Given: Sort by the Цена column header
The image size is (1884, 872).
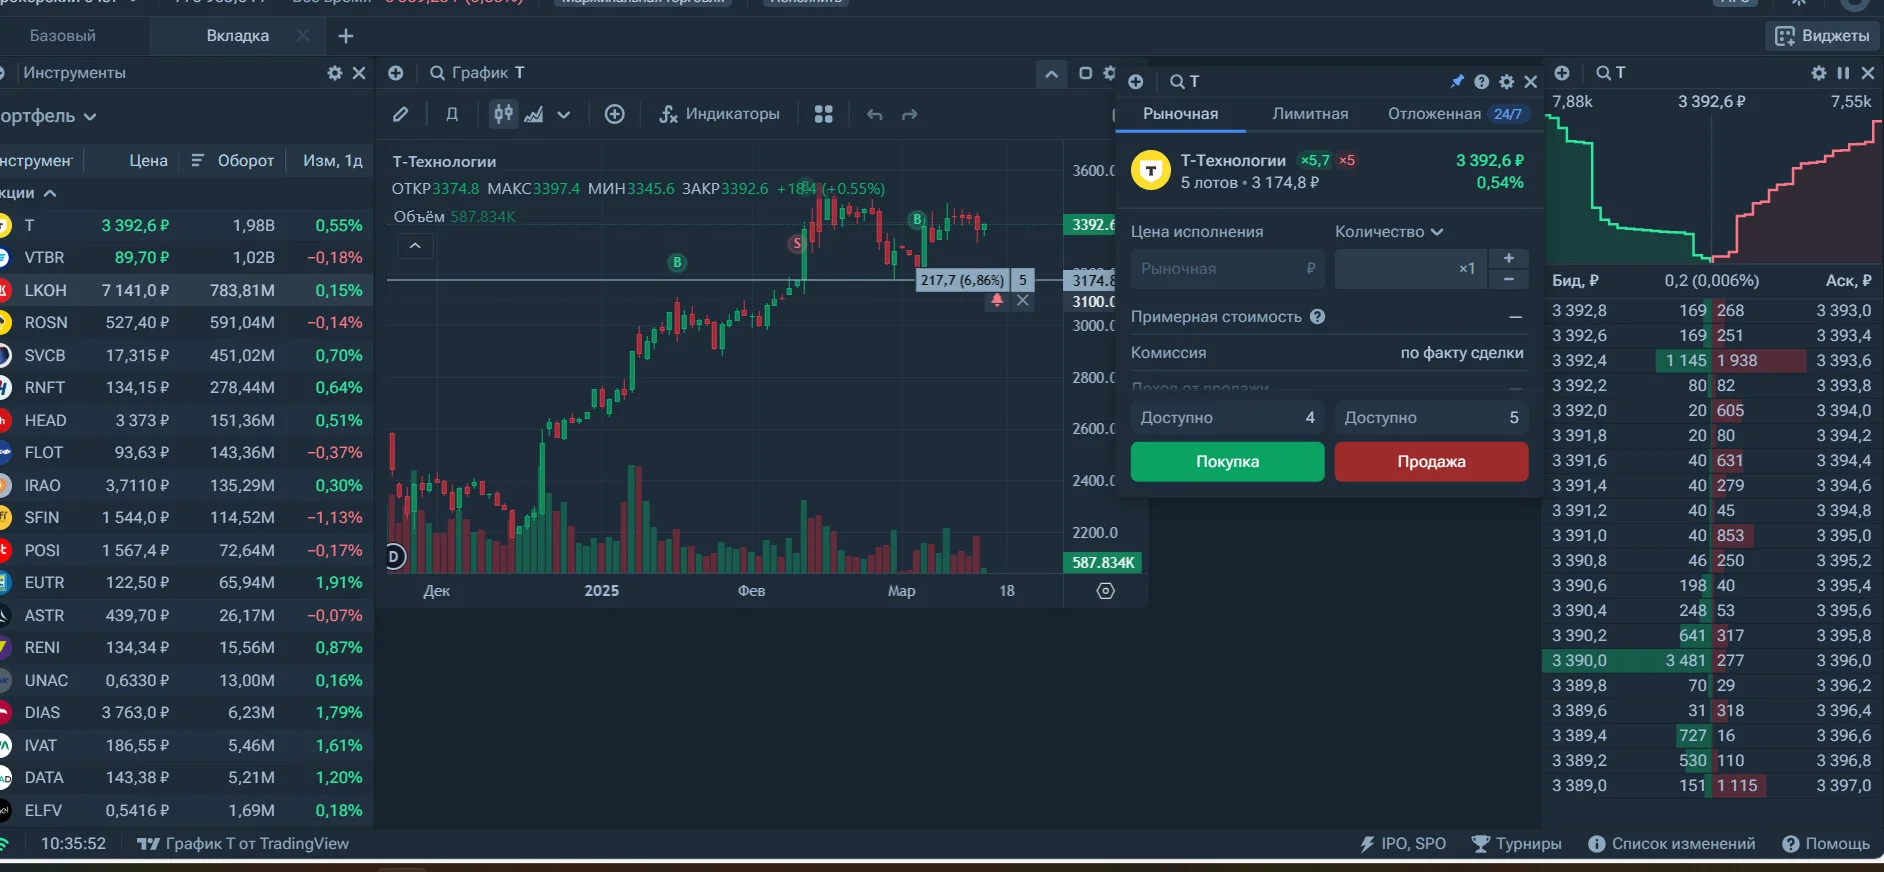Looking at the screenshot, I should click(x=148, y=161).
